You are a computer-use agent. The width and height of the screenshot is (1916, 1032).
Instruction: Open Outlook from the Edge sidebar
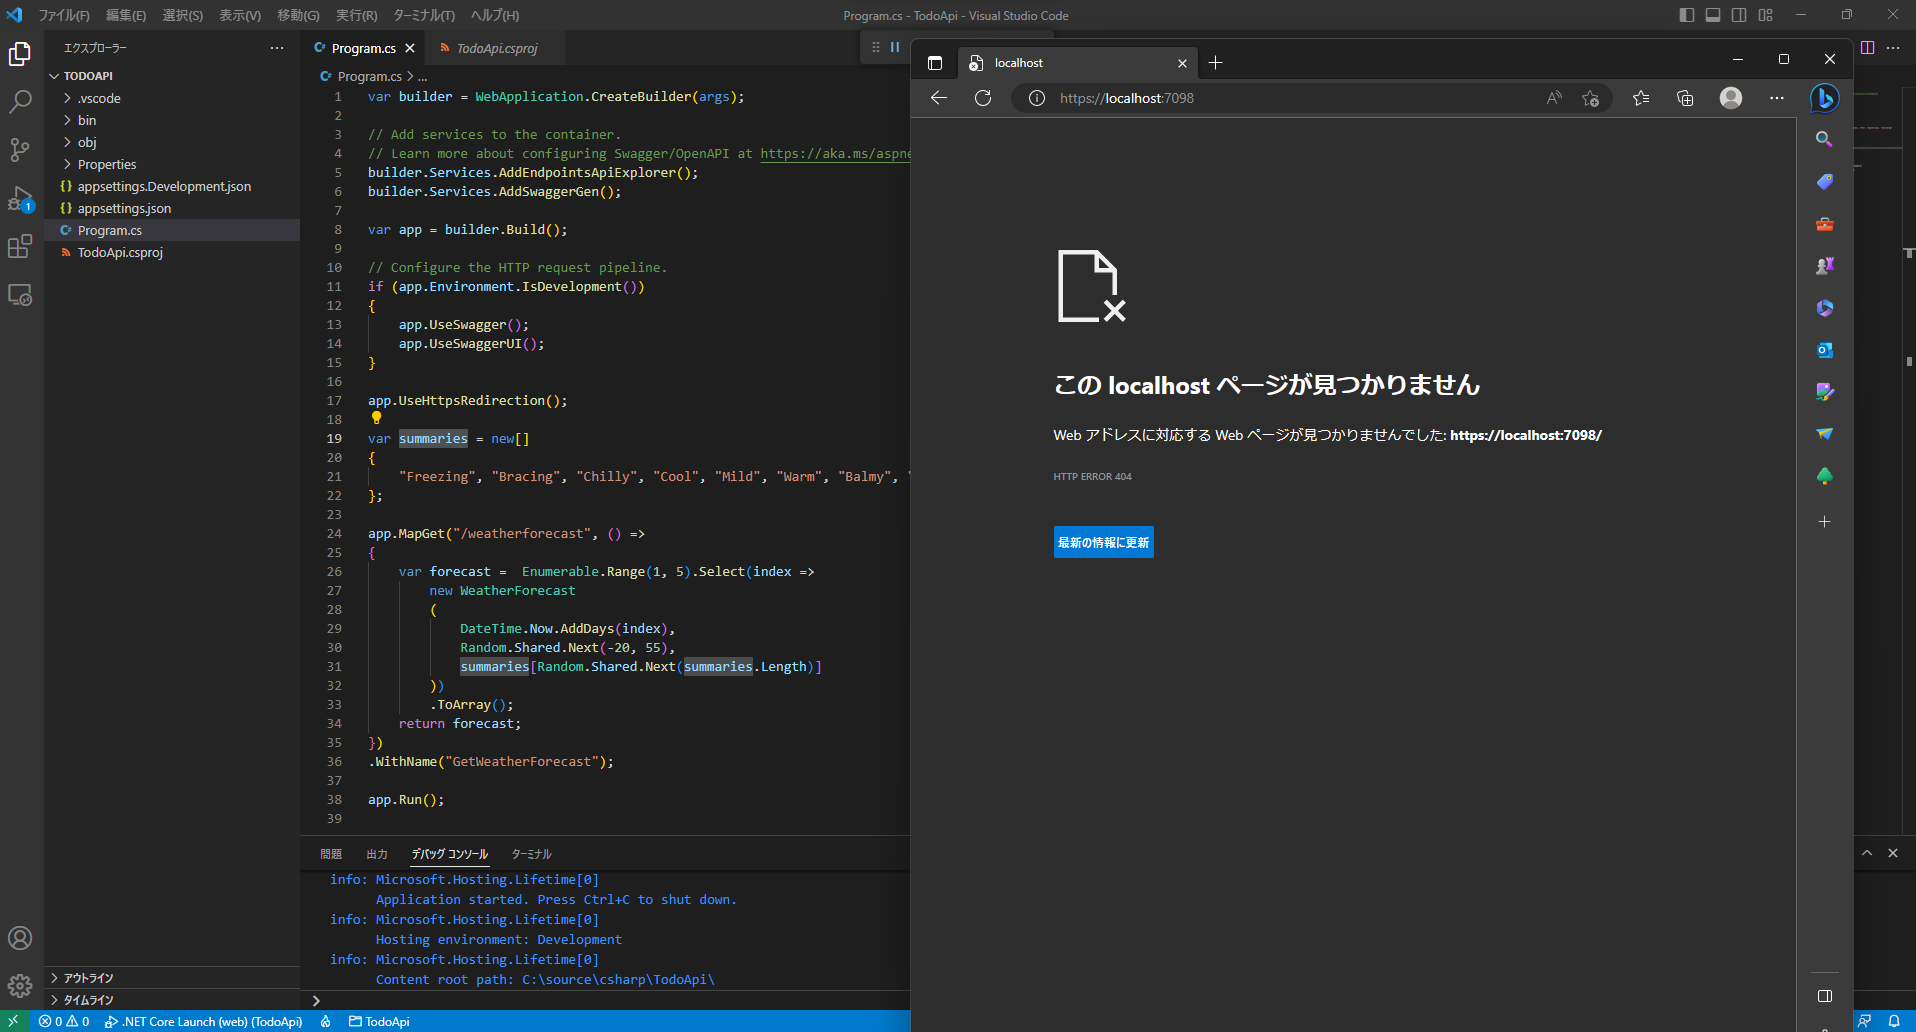coord(1824,350)
